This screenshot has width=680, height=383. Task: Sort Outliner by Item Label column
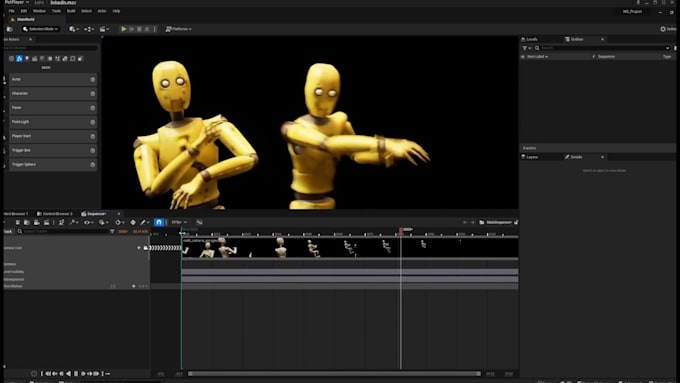[x=537, y=57]
